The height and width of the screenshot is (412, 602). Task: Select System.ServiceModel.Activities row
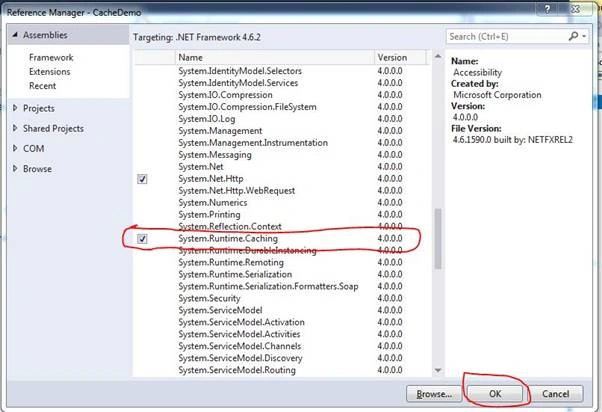tap(281, 334)
